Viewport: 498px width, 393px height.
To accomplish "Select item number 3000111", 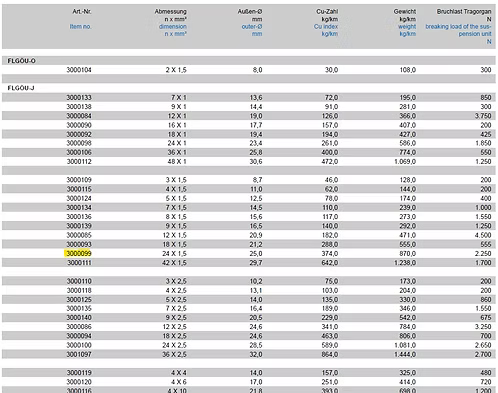I will (79, 263).
